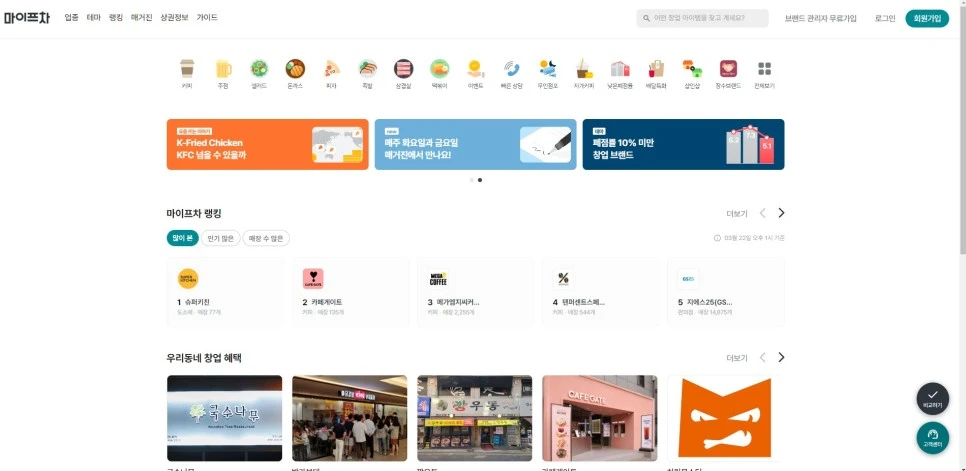Open the 떡볶이 category icon

[439, 68]
